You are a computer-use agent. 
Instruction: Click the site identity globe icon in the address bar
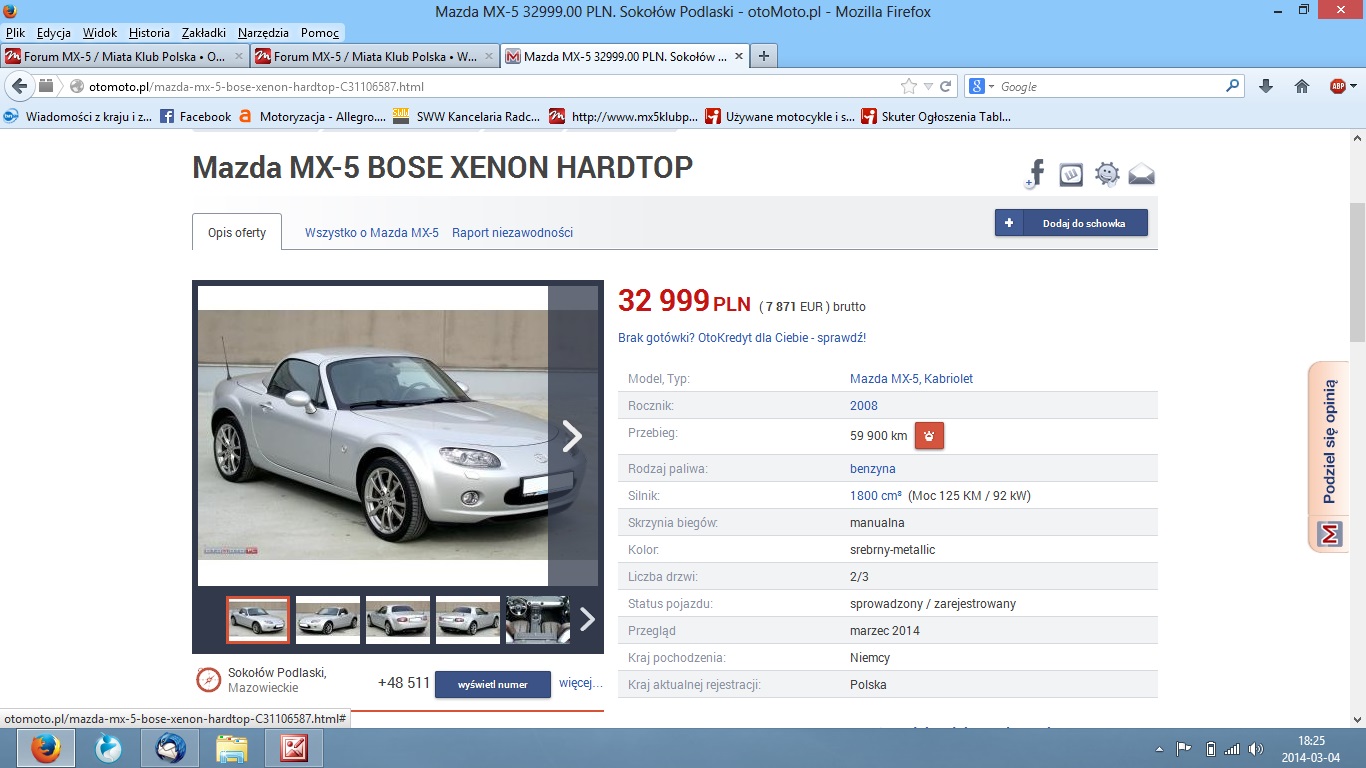(x=77, y=87)
